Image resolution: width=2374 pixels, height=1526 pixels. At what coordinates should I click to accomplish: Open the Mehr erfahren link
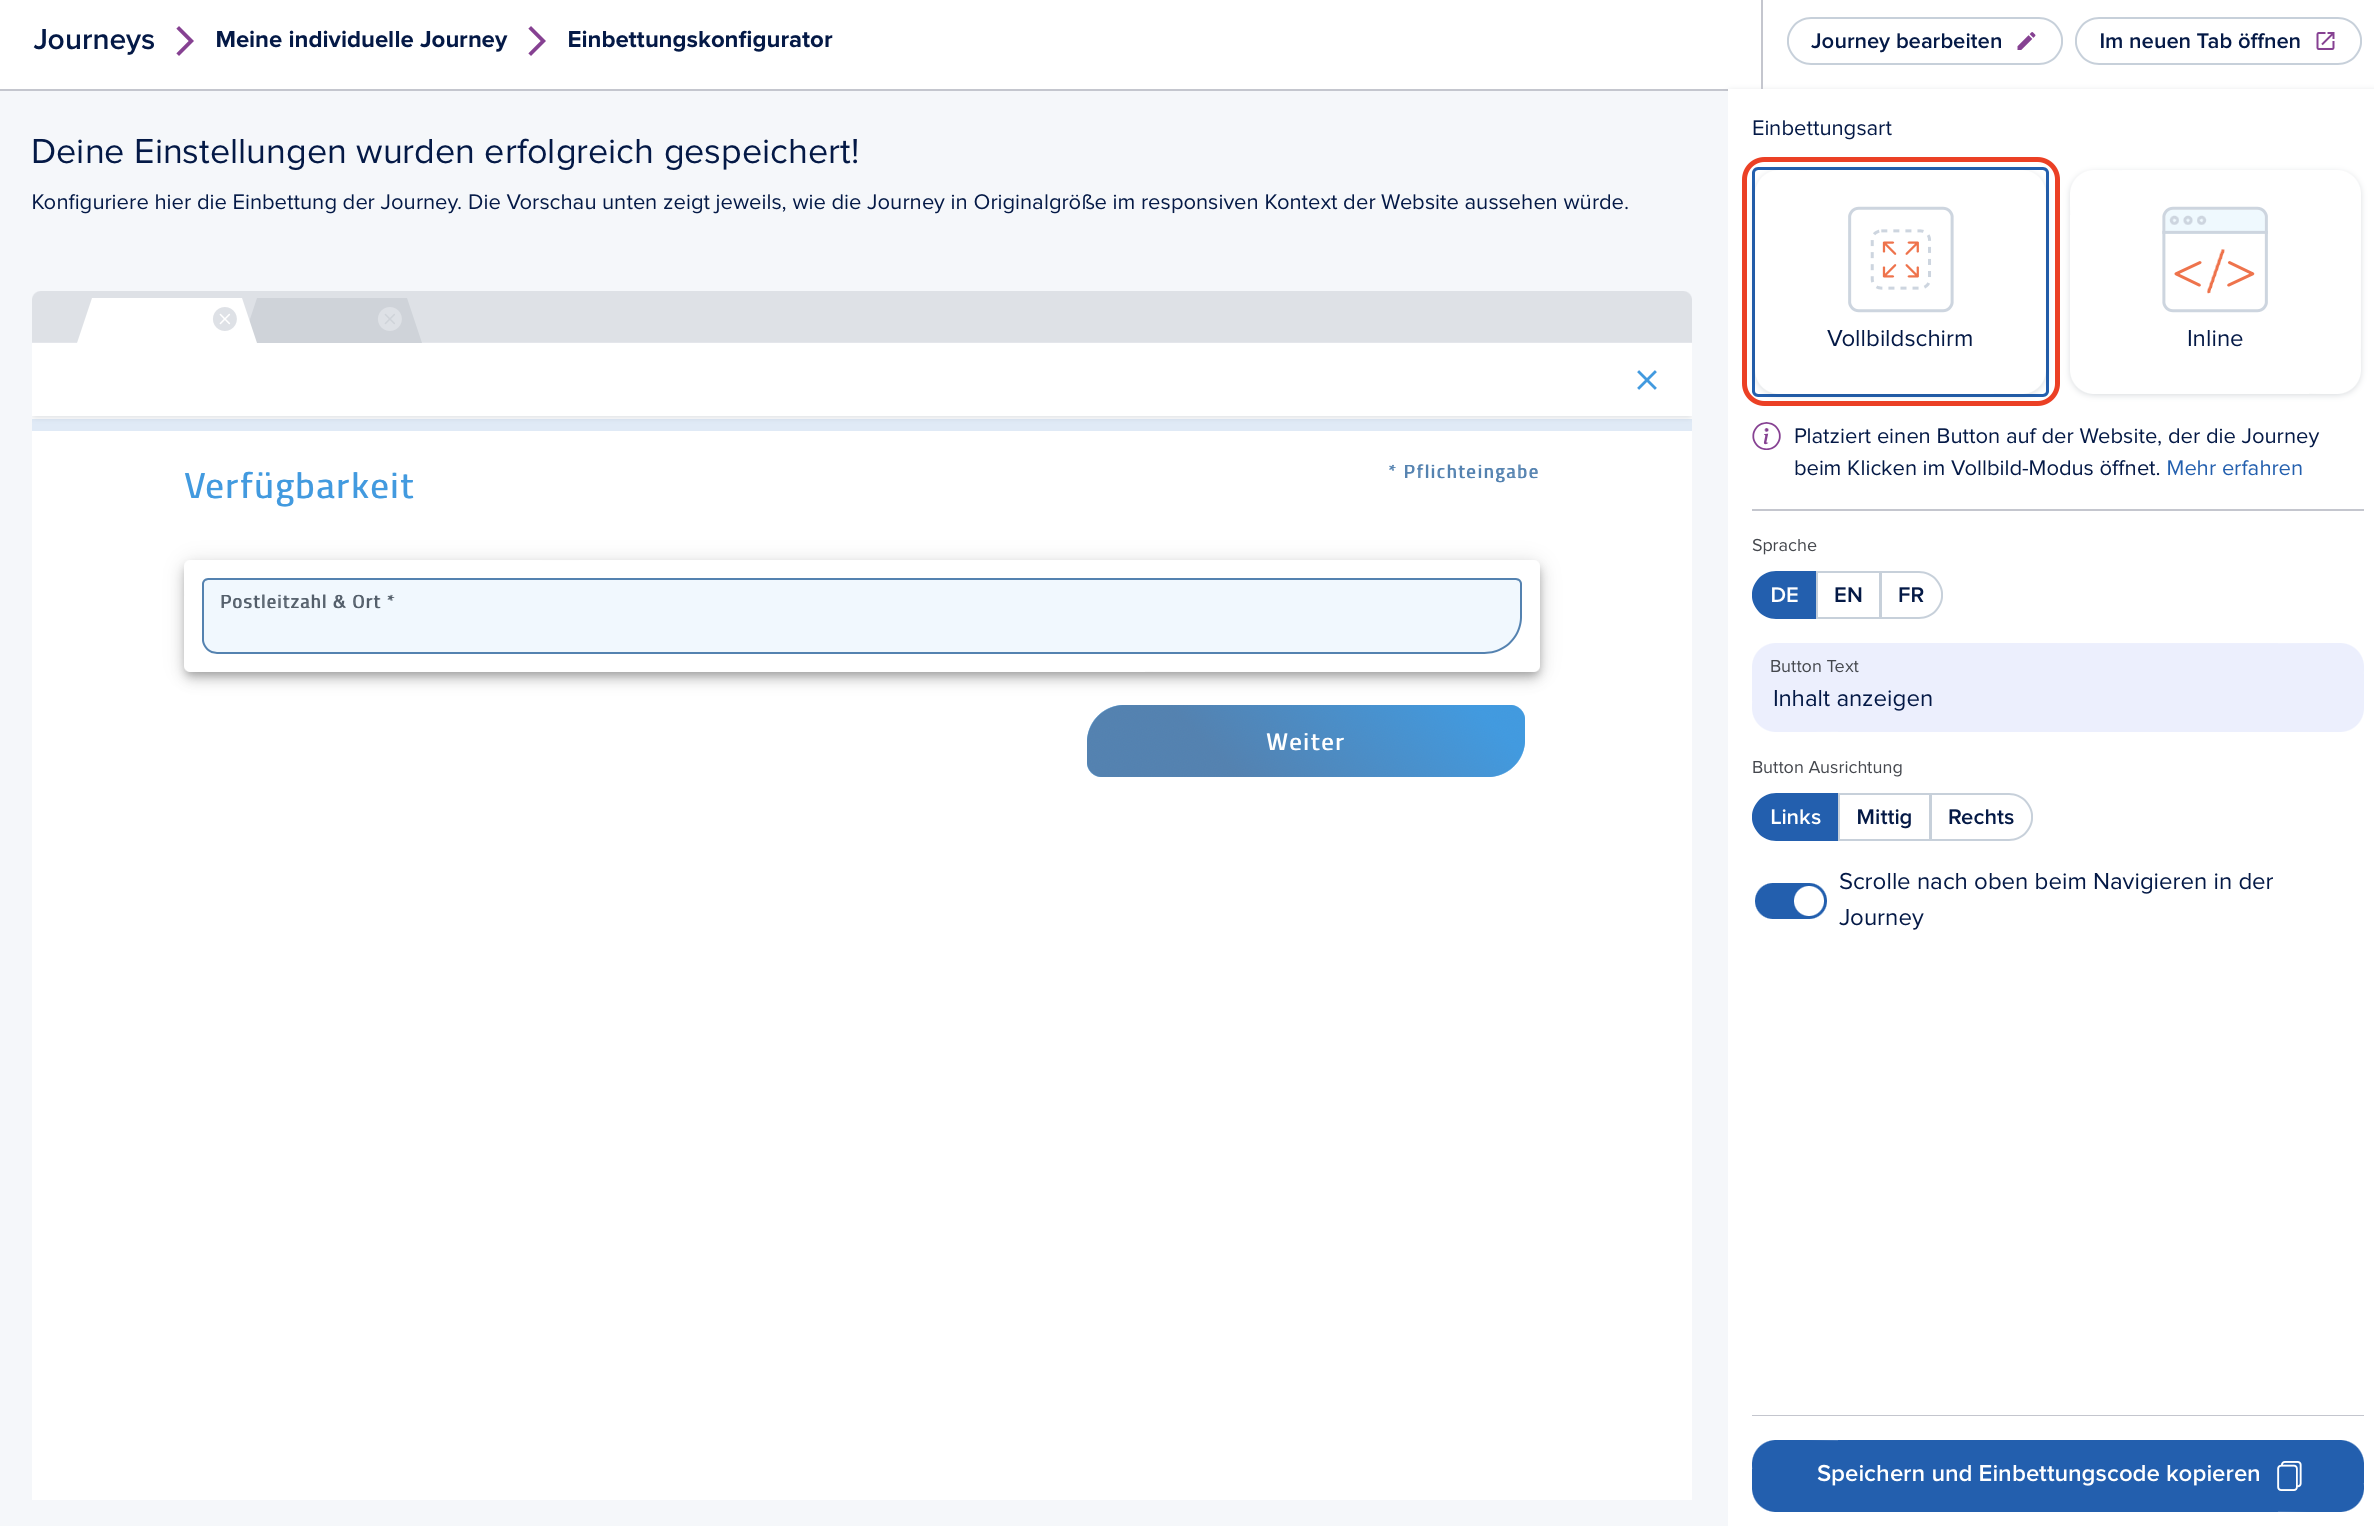(x=2234, y=468)
